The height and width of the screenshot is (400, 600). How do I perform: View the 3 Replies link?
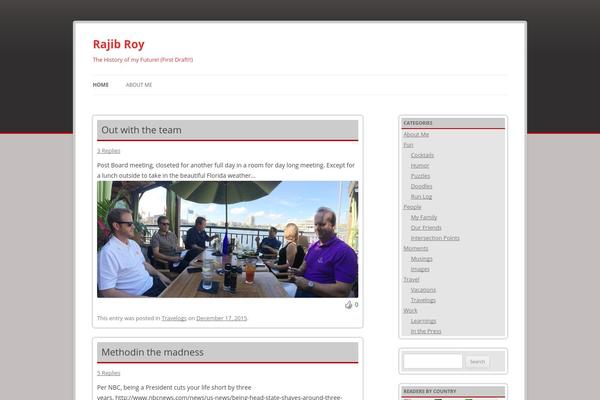109,151
